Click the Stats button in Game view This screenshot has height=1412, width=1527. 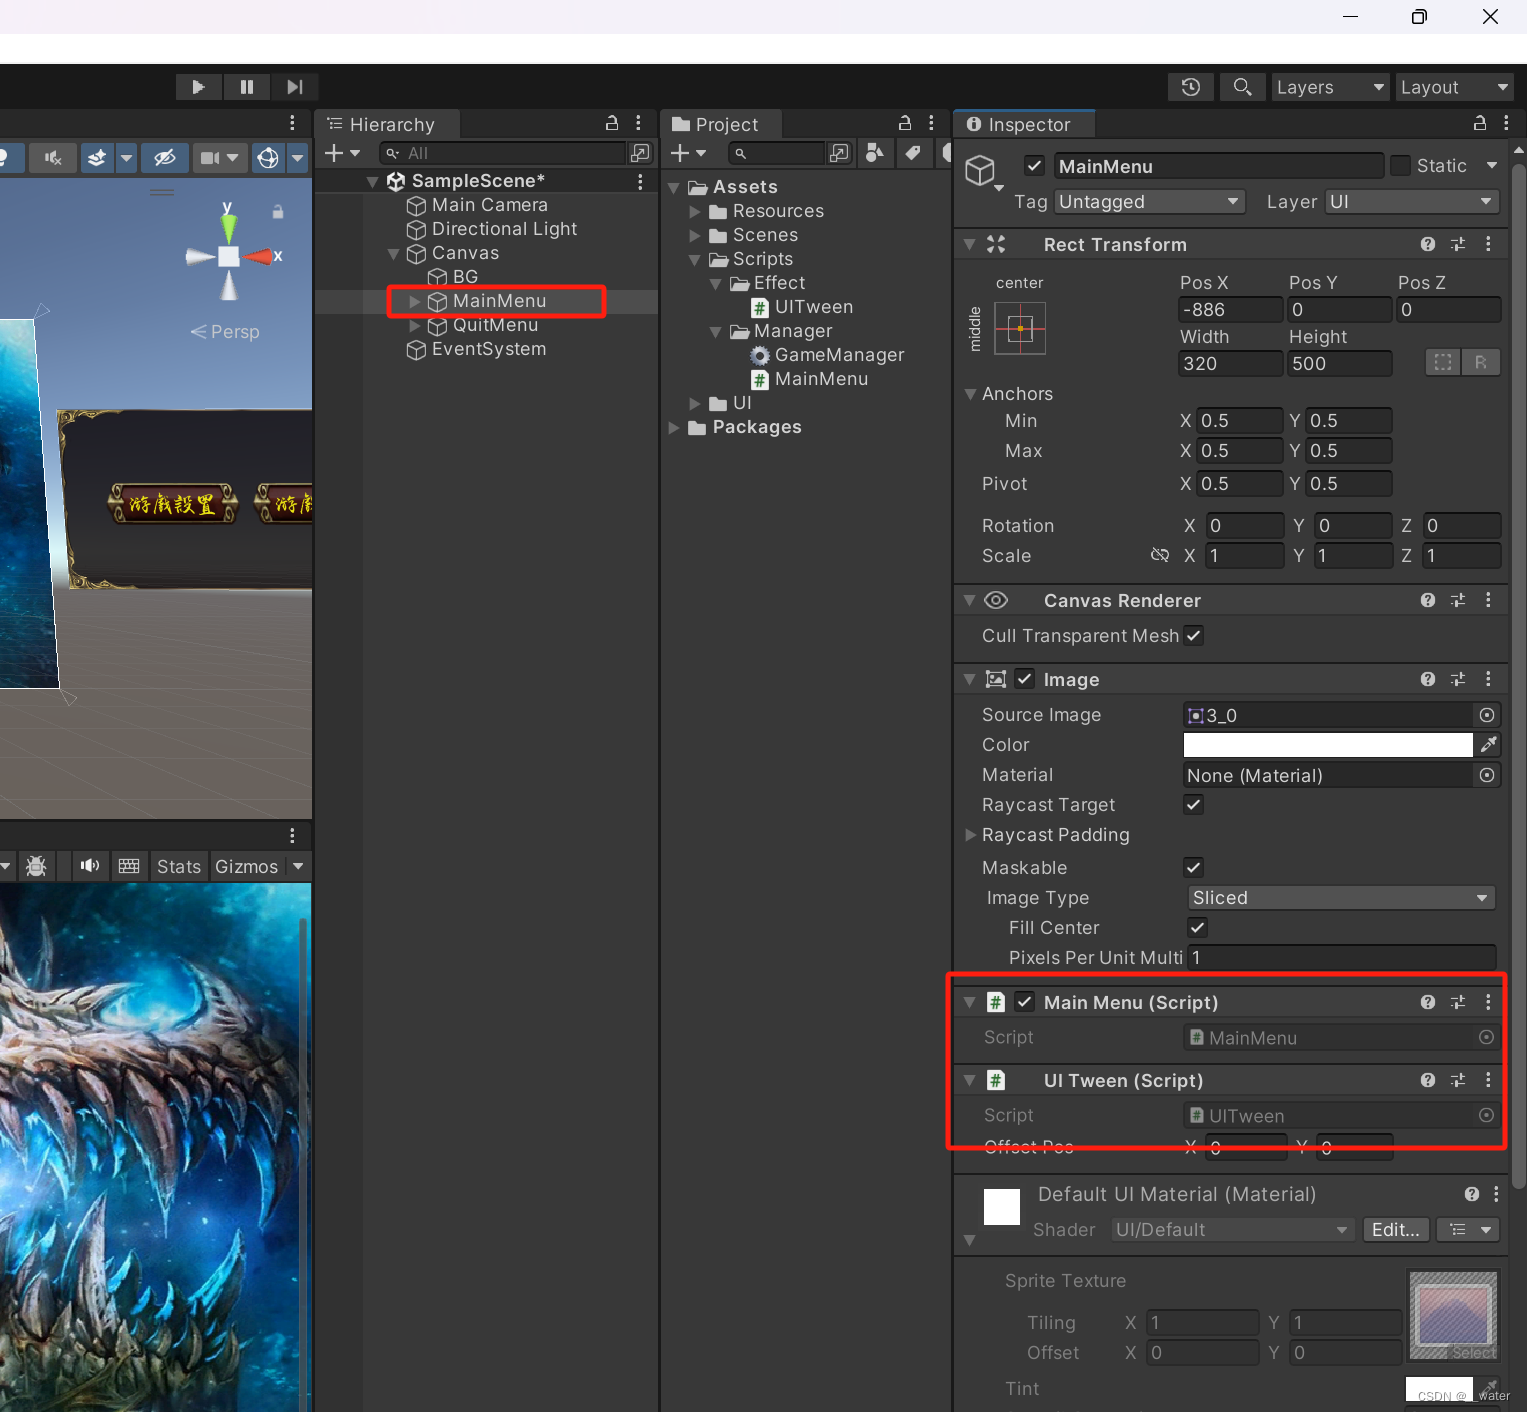click(x=179, y=866)
